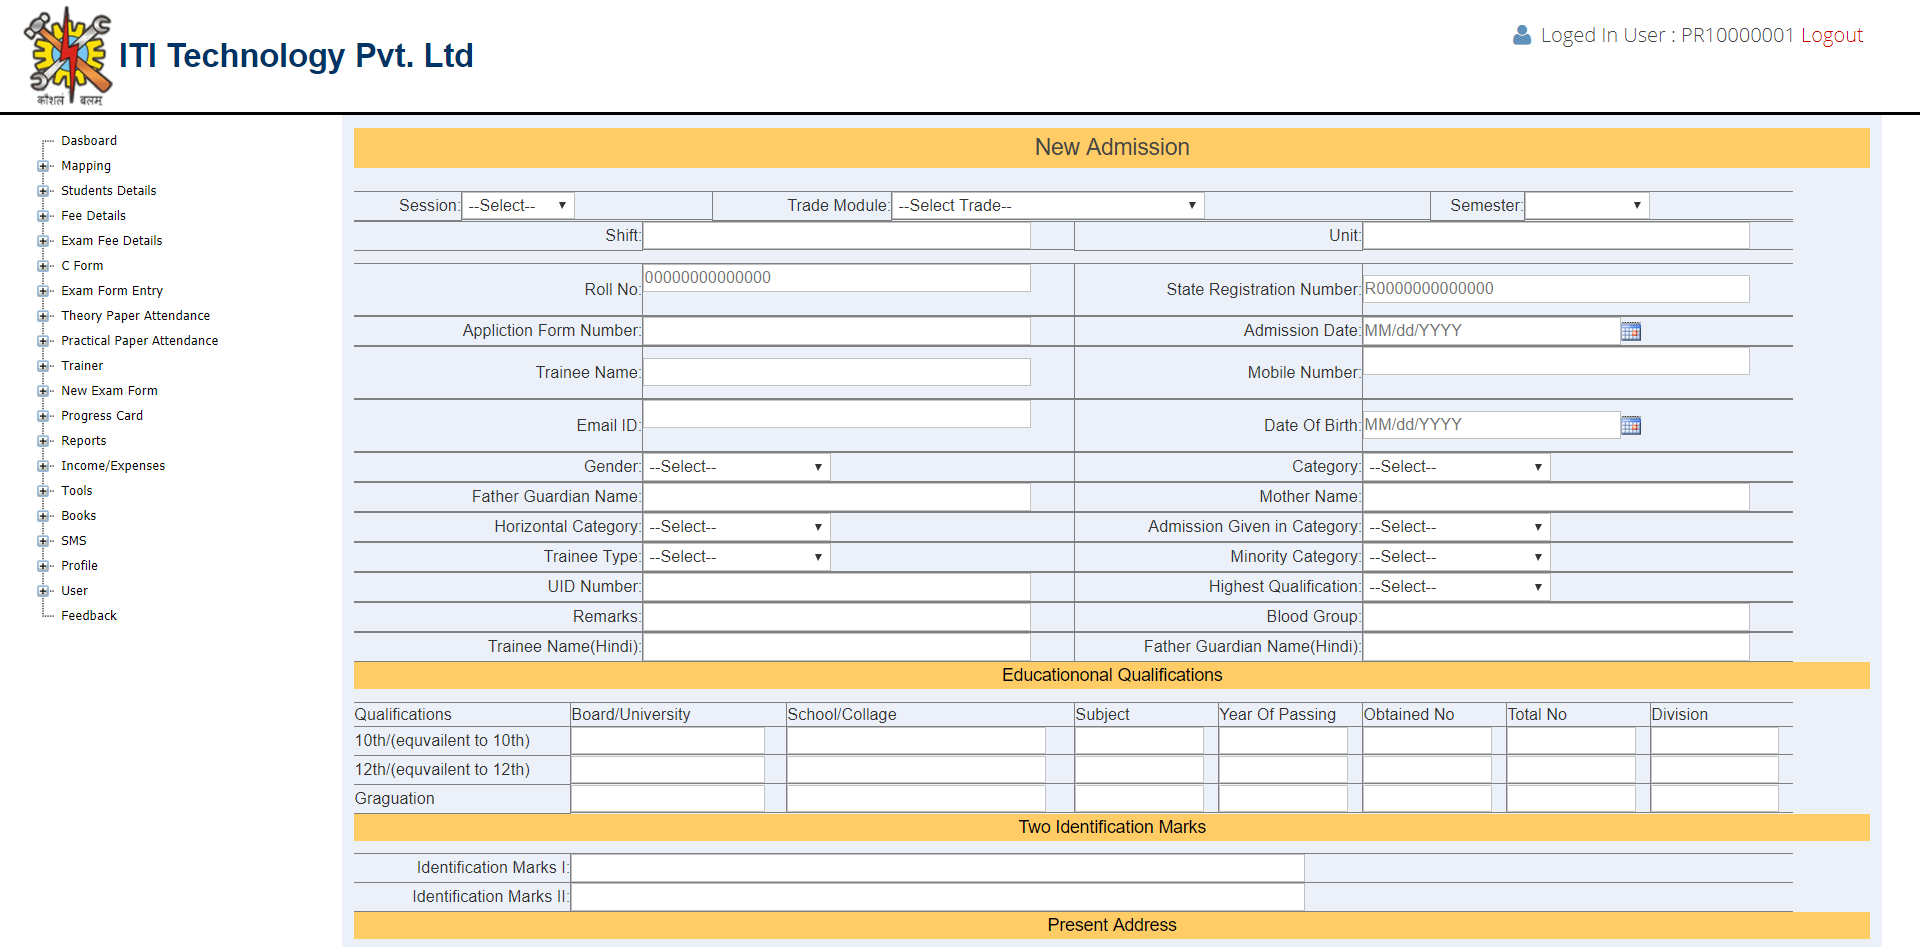Open the Date Of Birth calendar picker

point(1630,425)
